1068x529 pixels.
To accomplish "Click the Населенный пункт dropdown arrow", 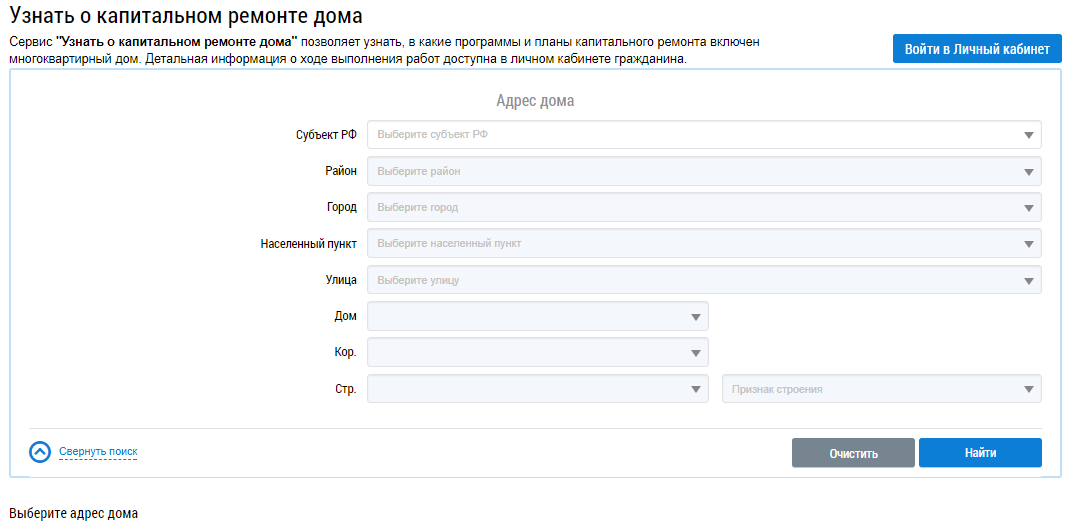I will (x=1028, y=244).
